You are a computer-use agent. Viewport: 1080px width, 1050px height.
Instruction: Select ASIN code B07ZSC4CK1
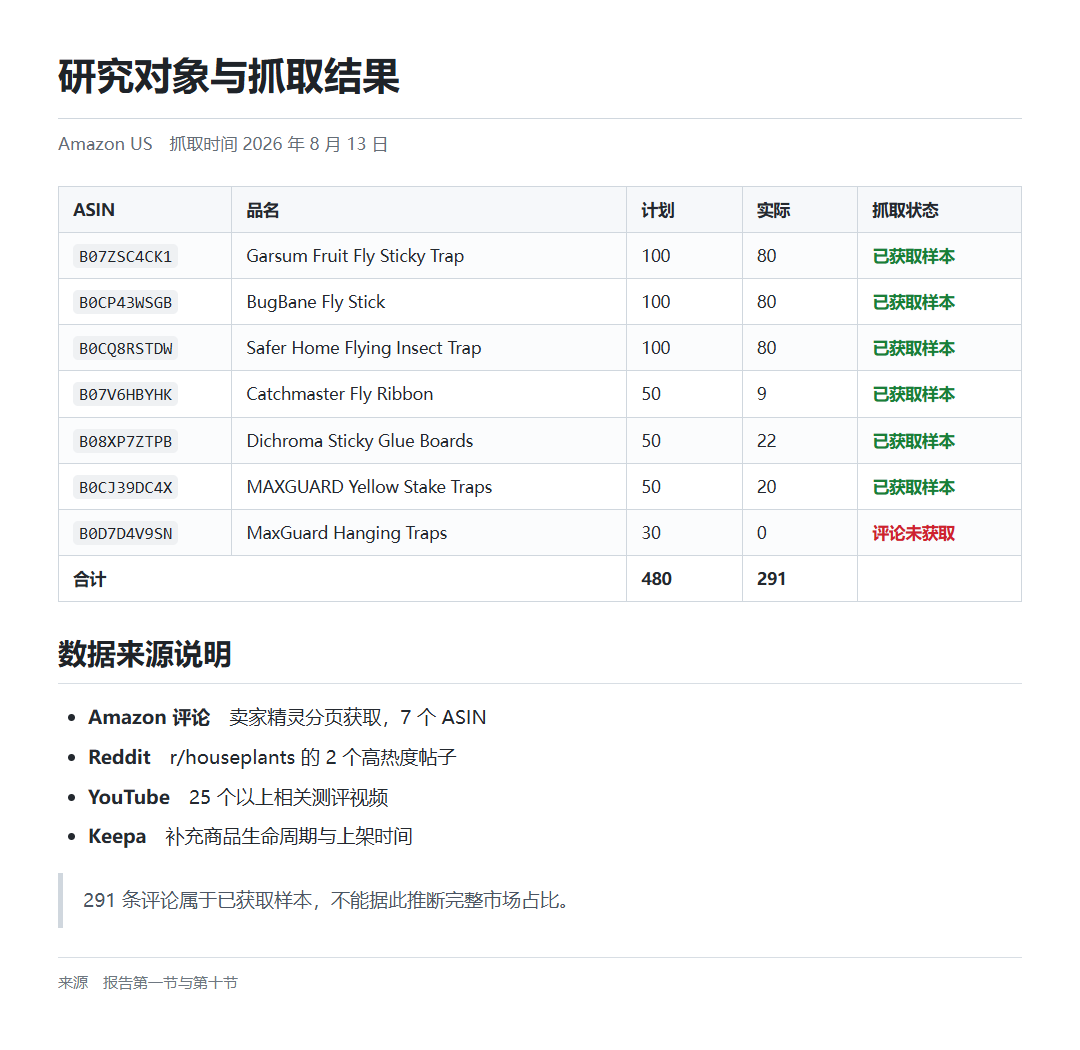coord(125,256)
